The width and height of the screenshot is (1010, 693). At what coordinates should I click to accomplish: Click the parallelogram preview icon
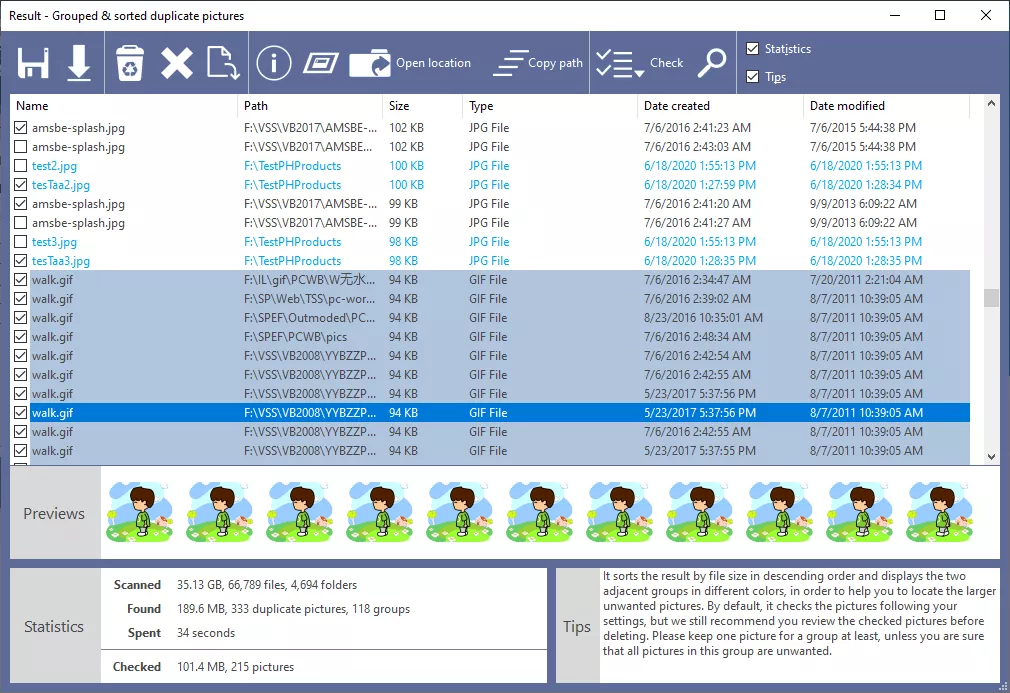point(320,63)
